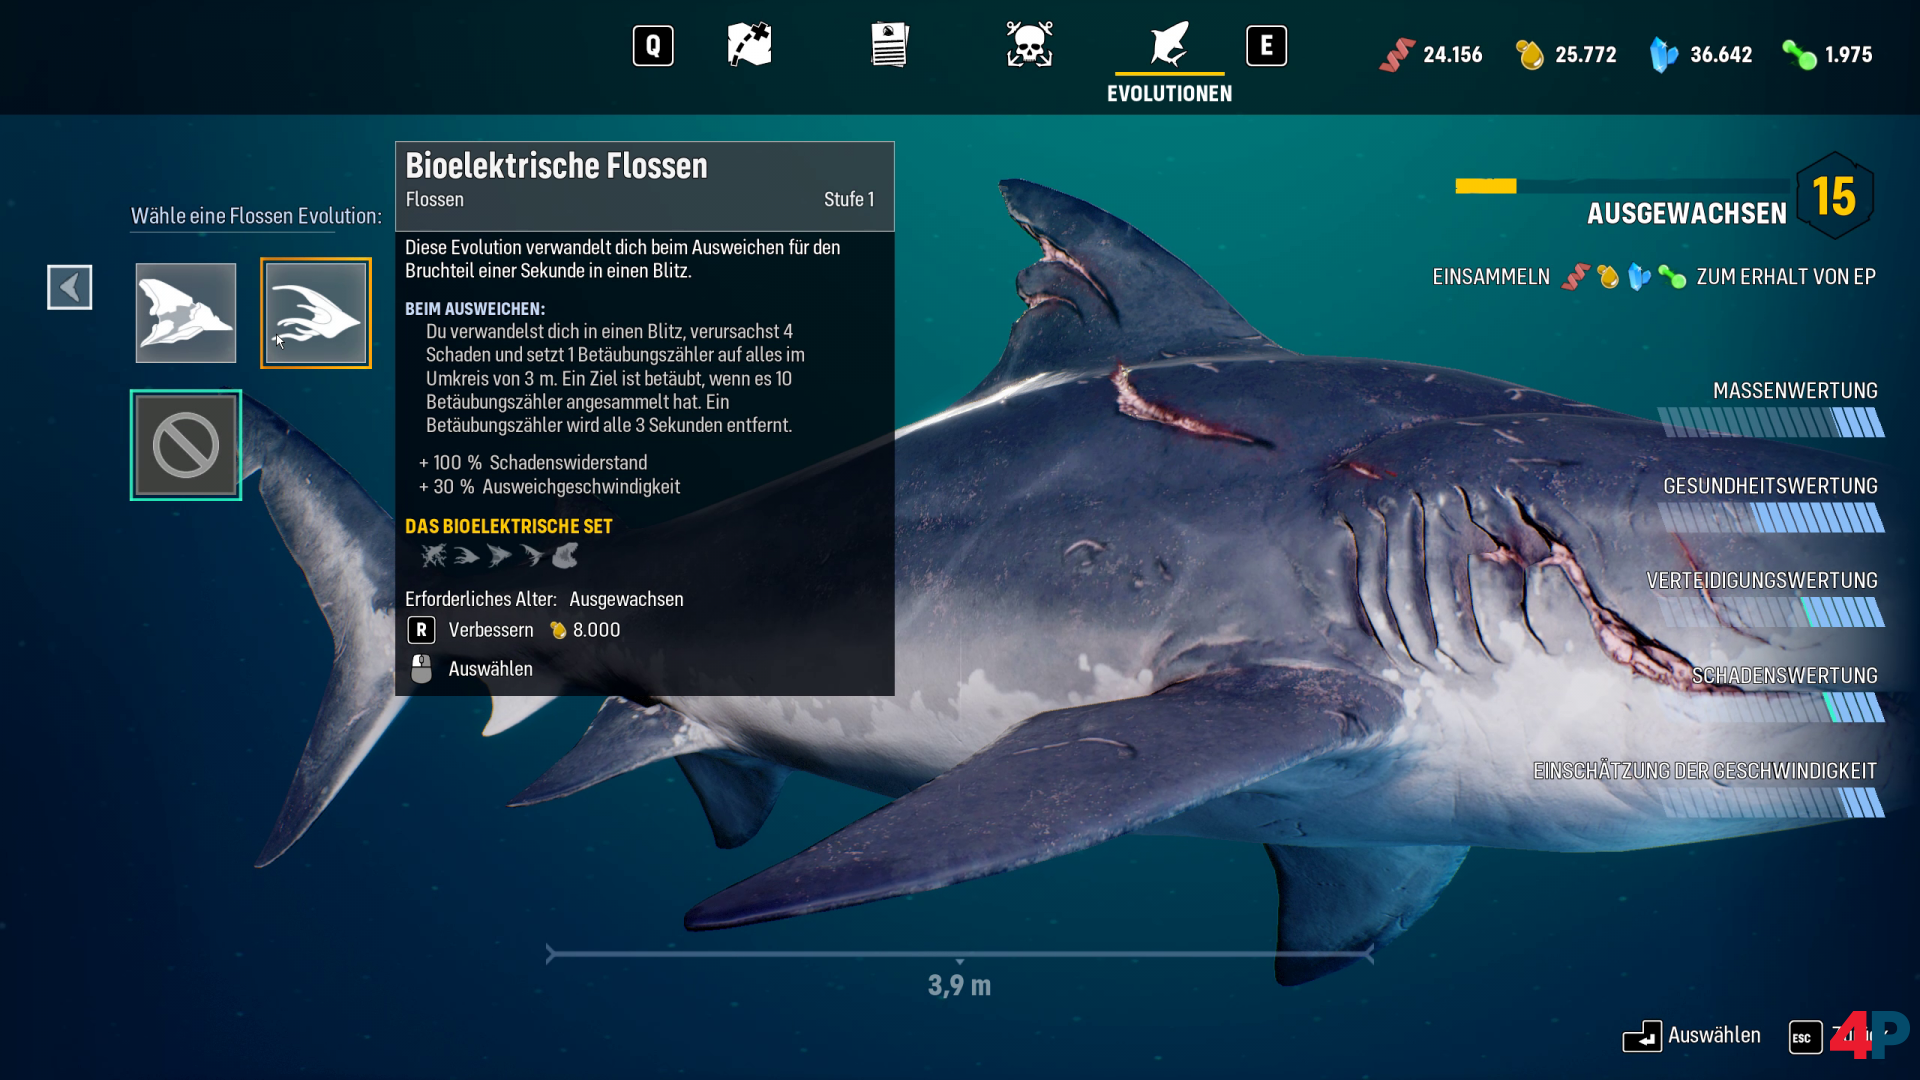Select the bone fins evolution thumbnail
Viewport: 1920px width, 1080px height.
coord(185,312)
